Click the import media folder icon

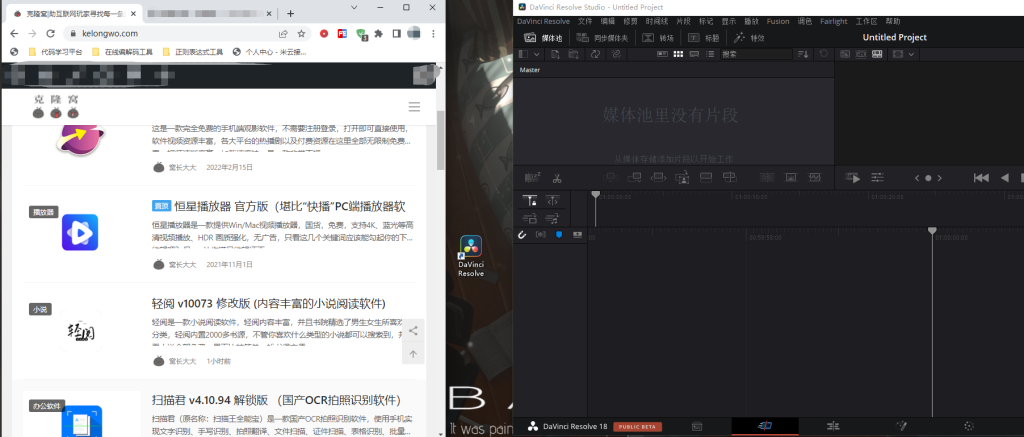point(574,54)
